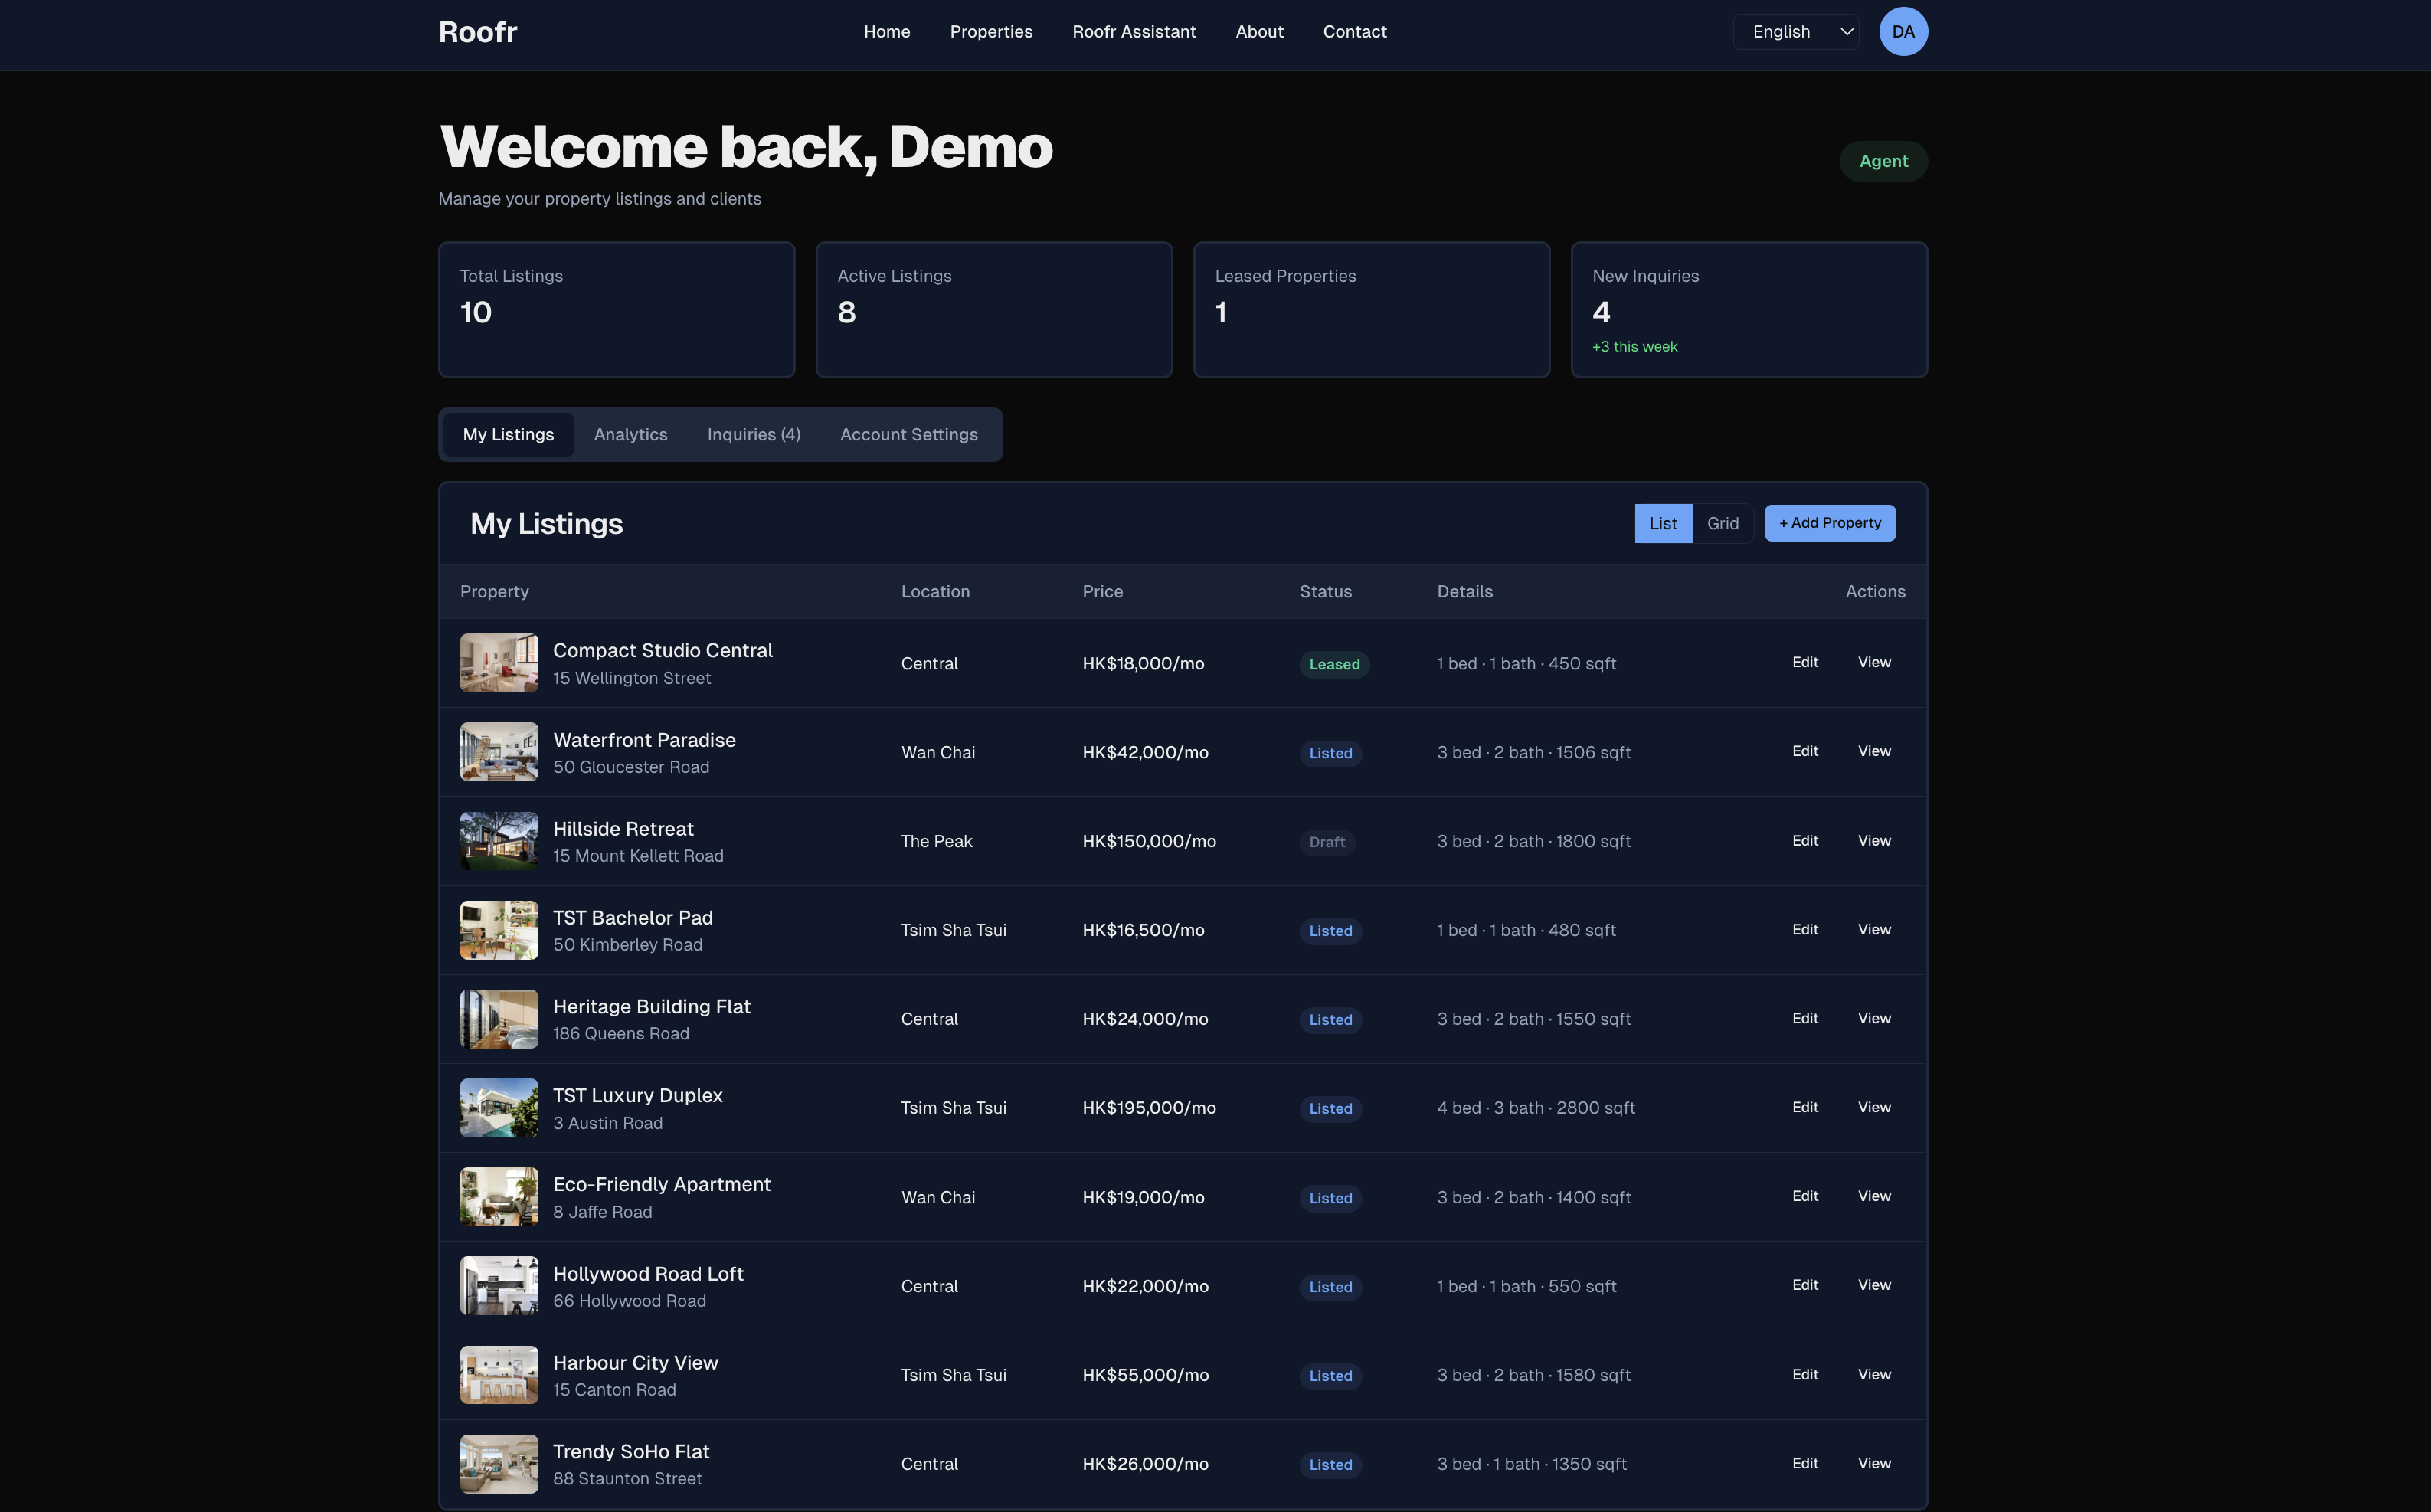Open the Inquiries (4) tab
This screenshot has width=2431, height=1512.
(x=753, y=435)
